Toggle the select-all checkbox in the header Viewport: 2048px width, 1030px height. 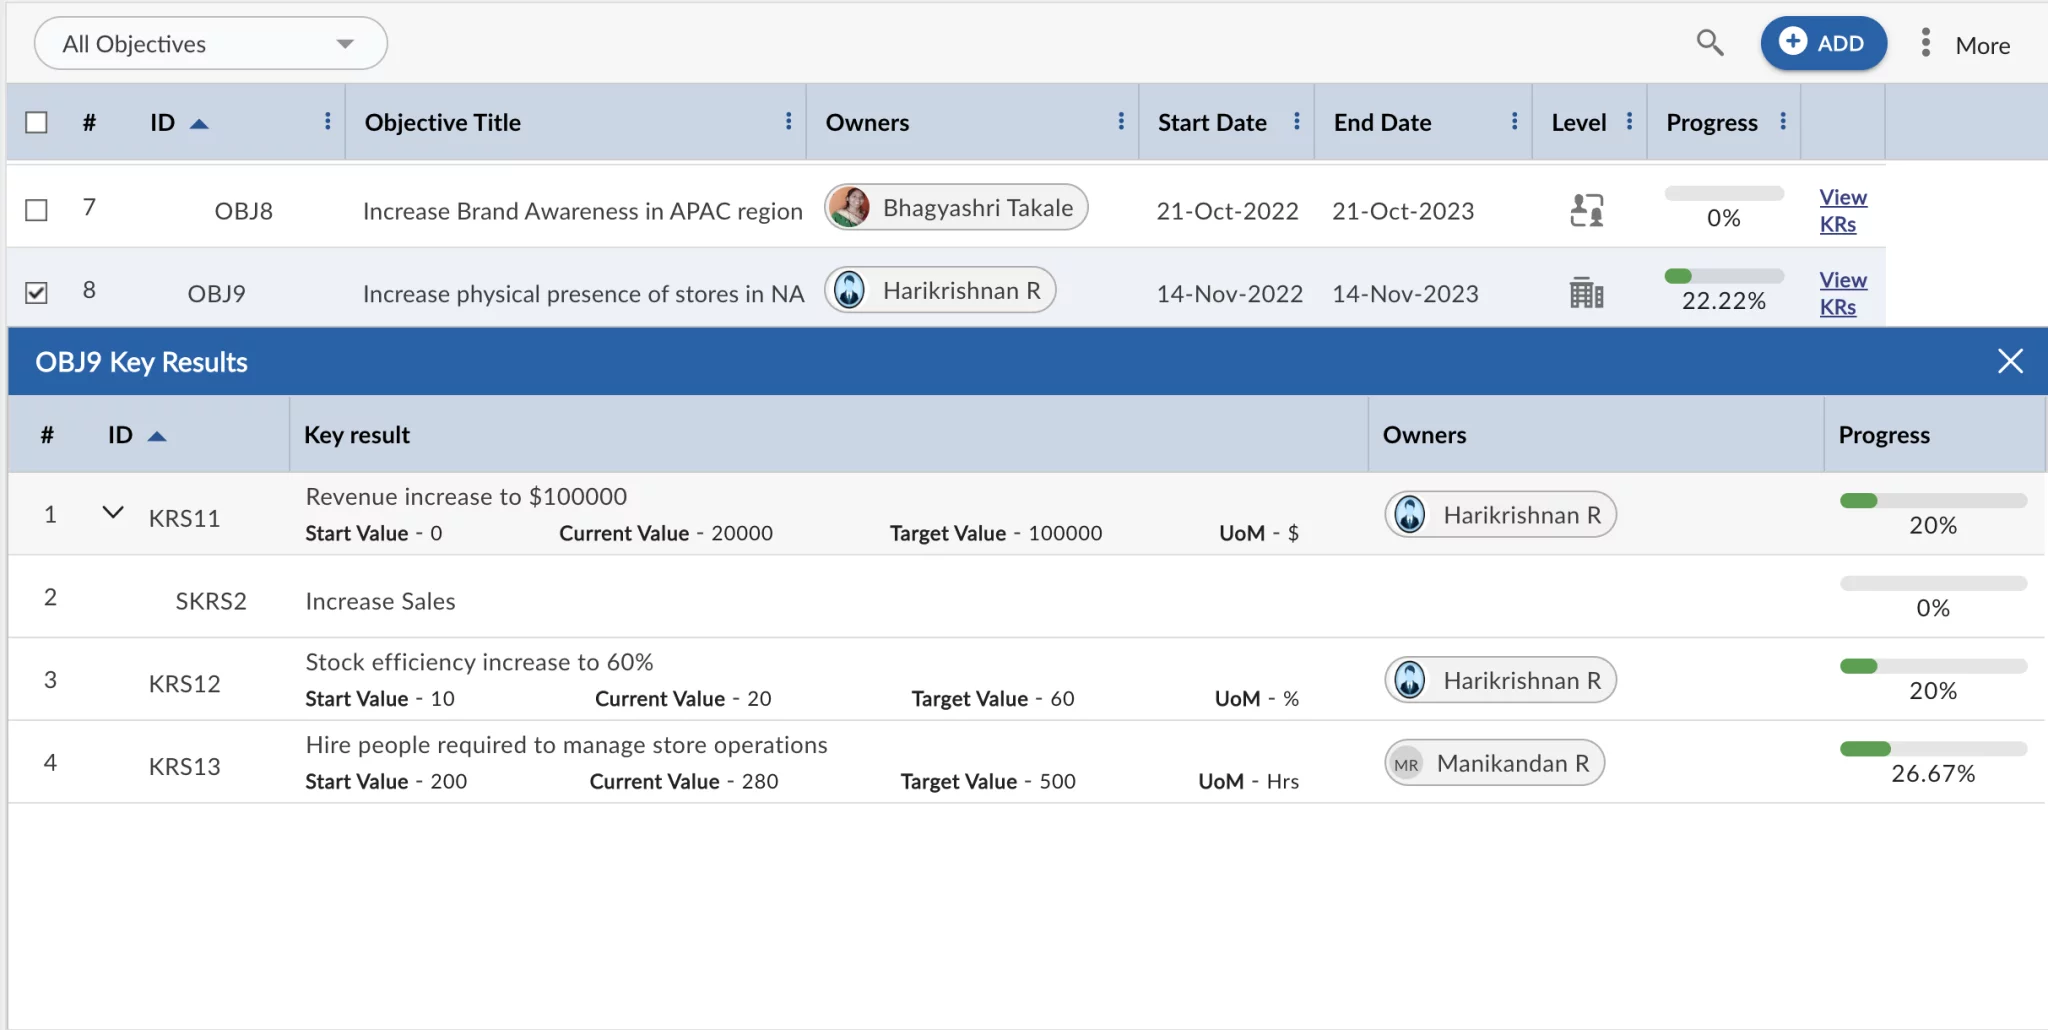[x=37, y=121]
